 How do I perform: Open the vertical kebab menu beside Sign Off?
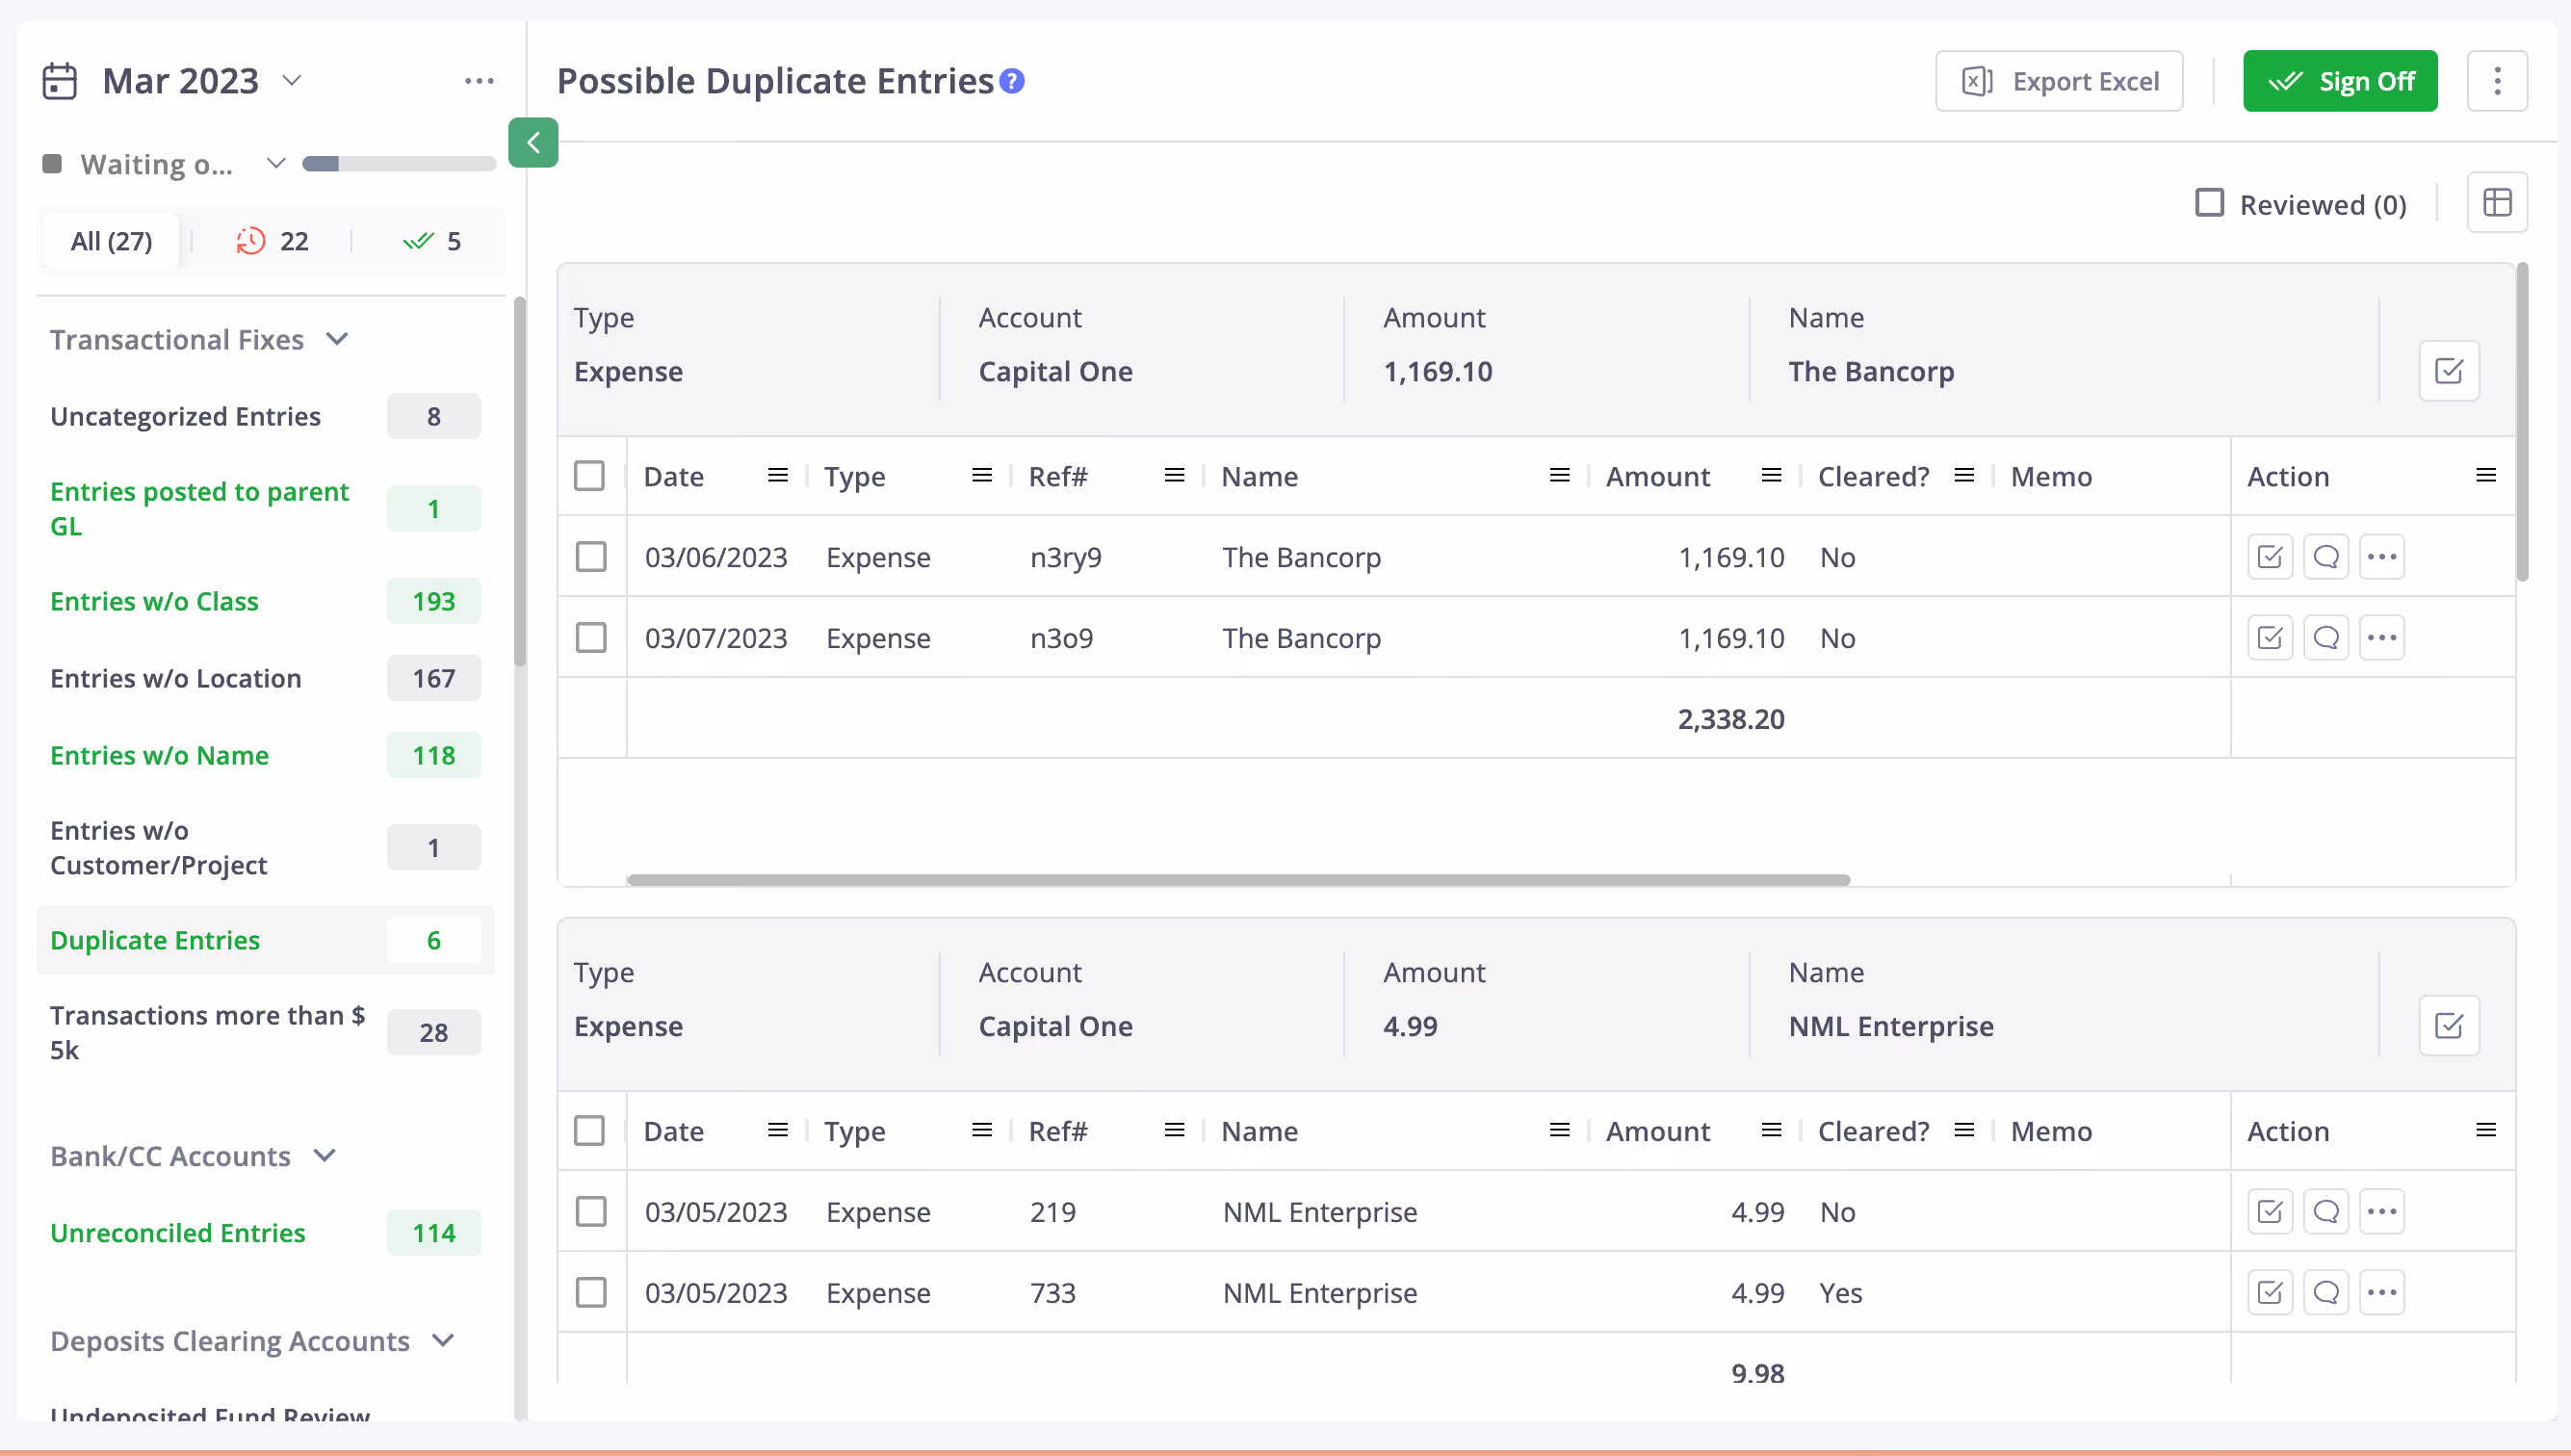click(2497, 81)
